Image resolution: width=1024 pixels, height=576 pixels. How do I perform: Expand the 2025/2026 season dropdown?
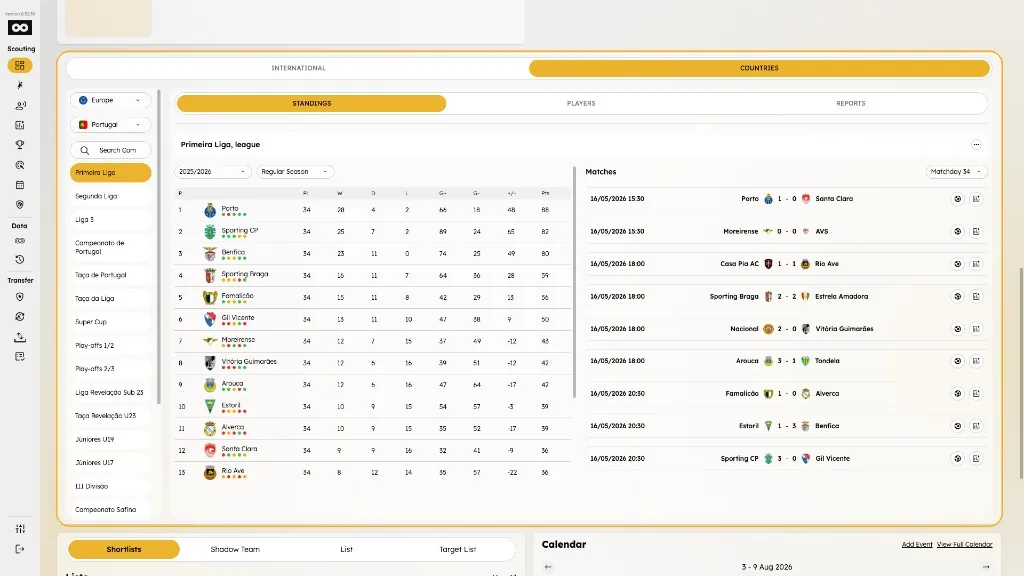pyautogui.click(x=213, y=172)
